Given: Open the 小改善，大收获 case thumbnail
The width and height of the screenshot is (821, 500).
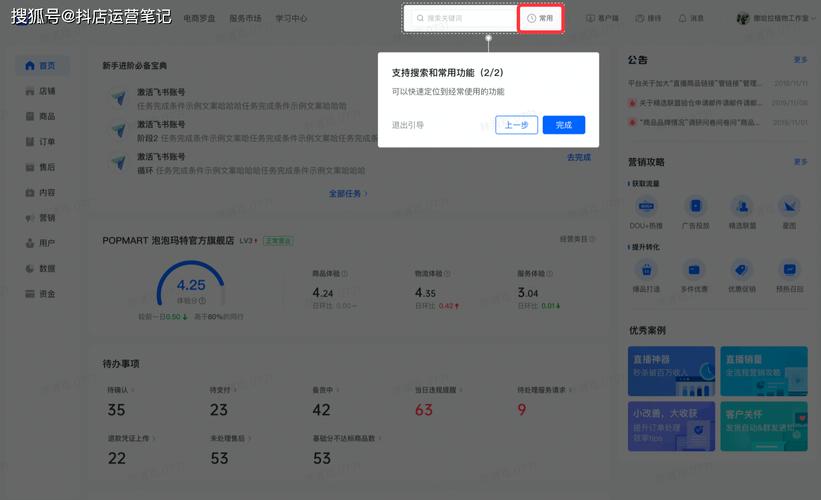Looking at the screenshot, I should tap(671, 426).
